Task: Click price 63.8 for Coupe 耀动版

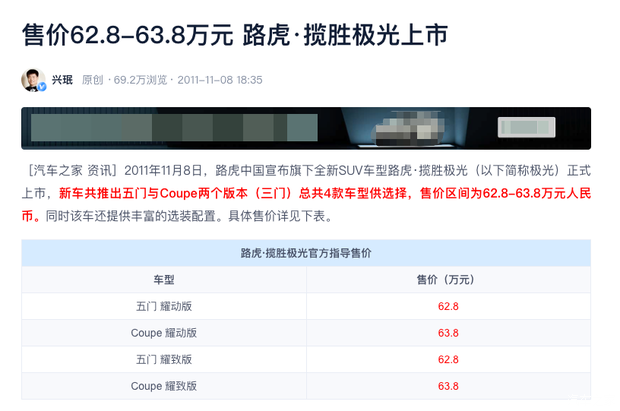Action: pyautogui.click(x=448, y=333)
